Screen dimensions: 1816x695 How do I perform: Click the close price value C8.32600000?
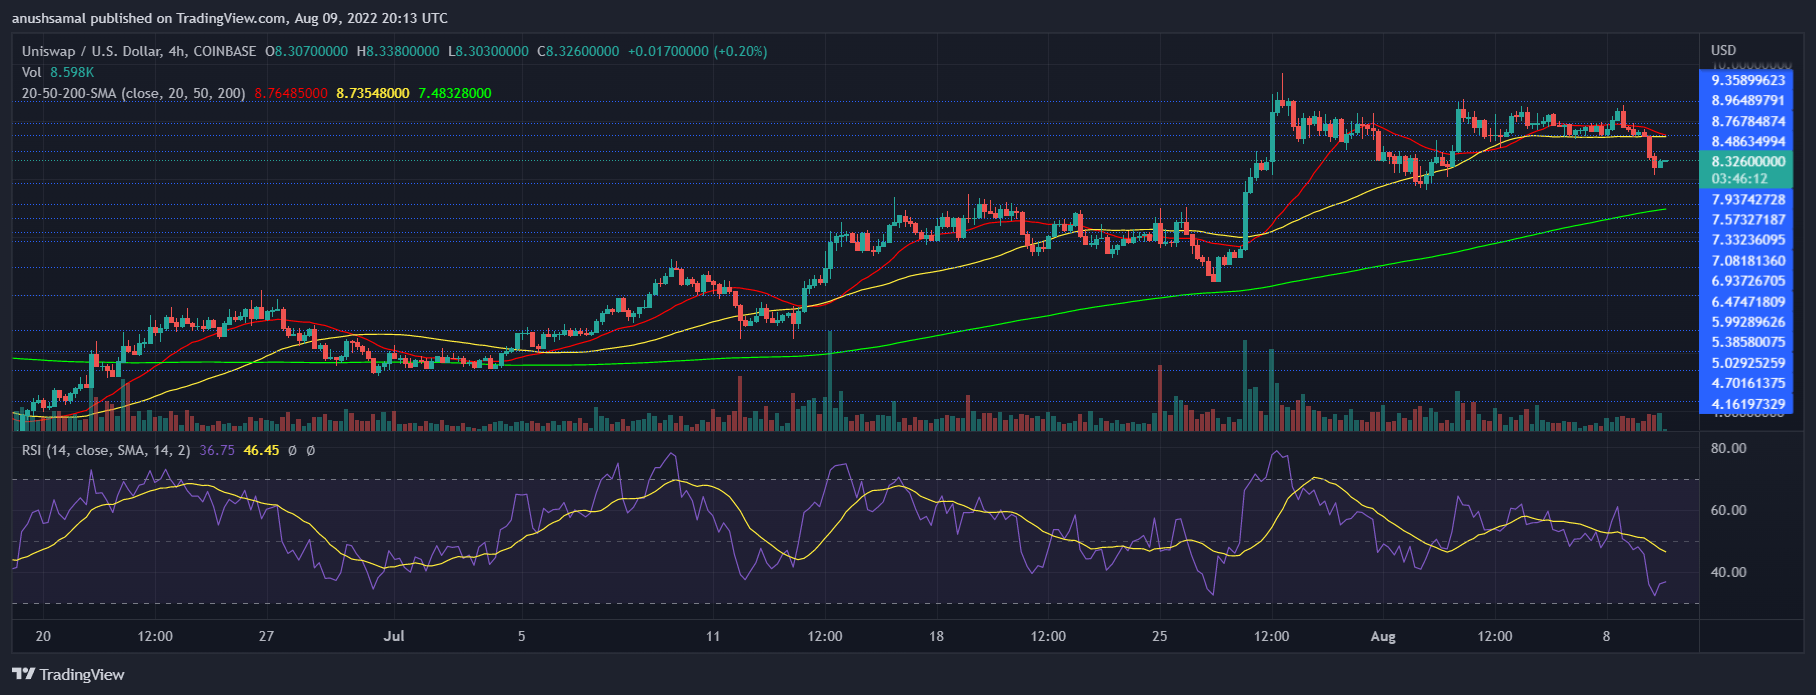pos(578,51)
